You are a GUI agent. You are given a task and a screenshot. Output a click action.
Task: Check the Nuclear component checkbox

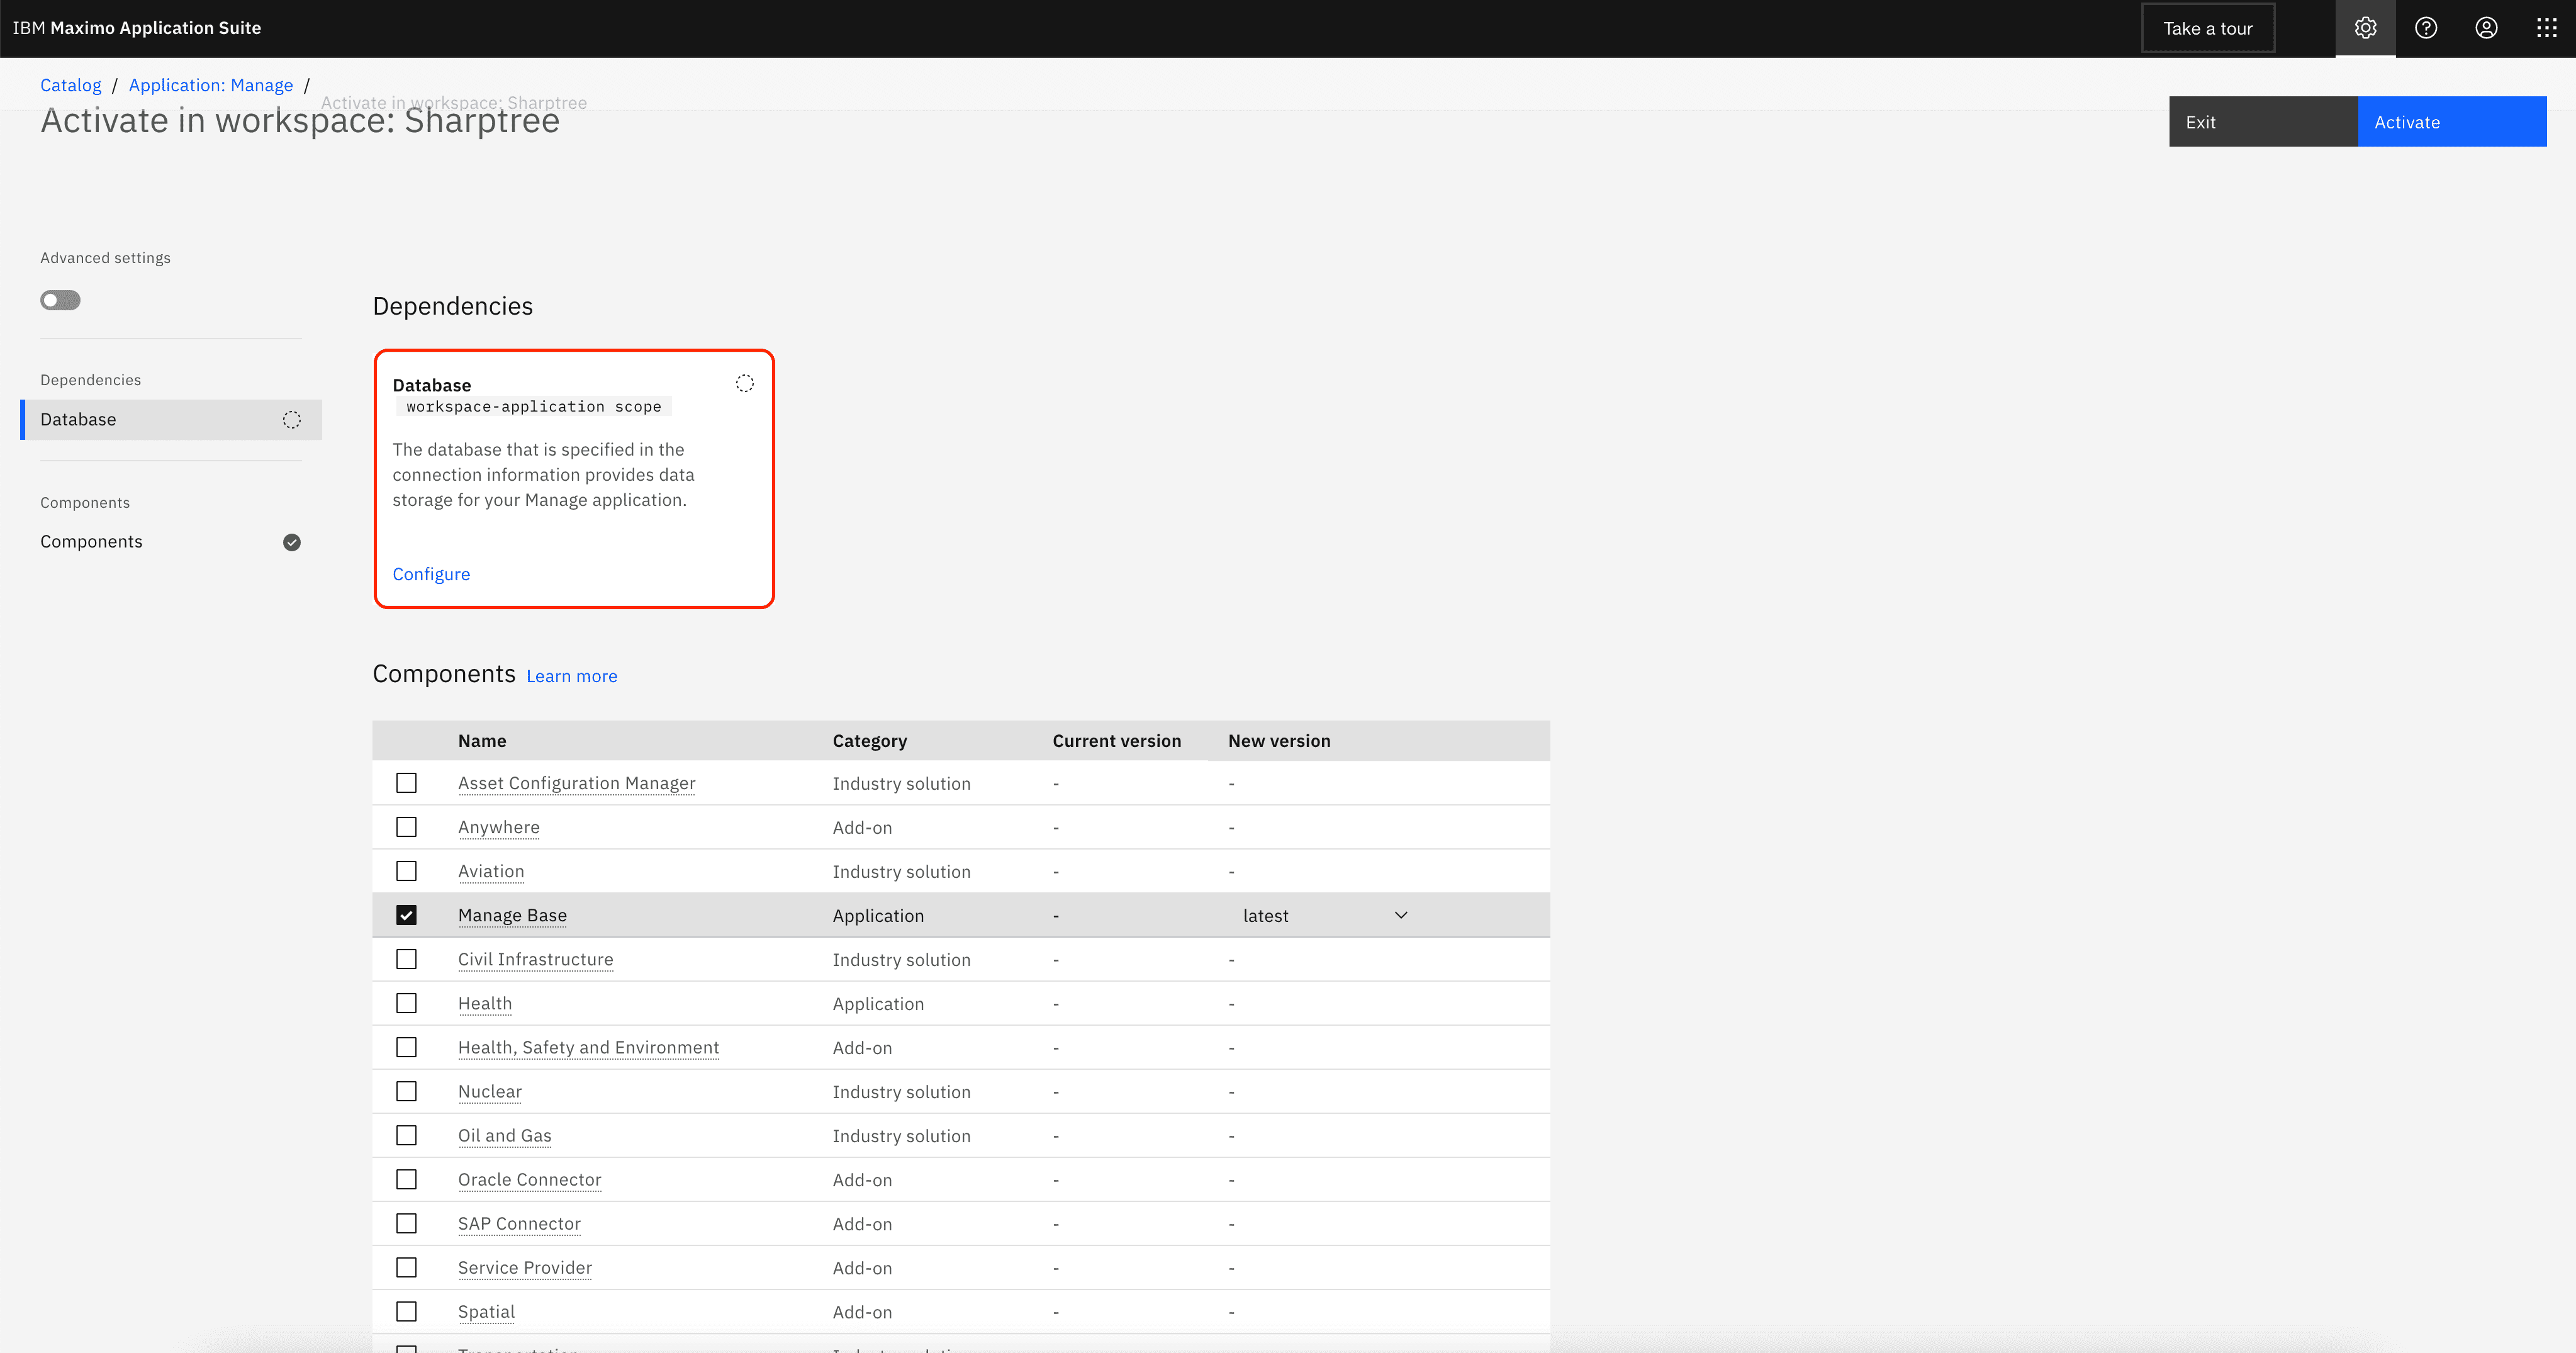click(406, 1091)
